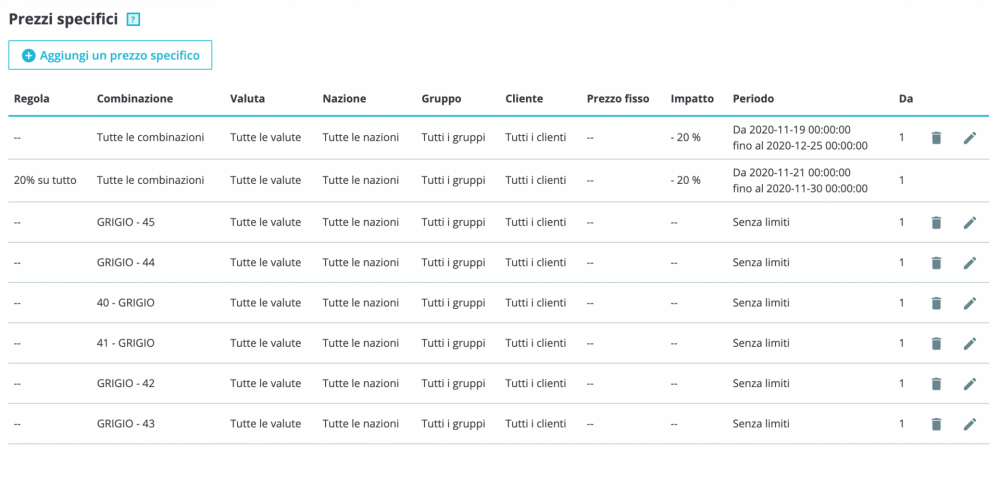
Task: Click Aggiungi un prezzo specifico button
Action: (x=110, y=55)
